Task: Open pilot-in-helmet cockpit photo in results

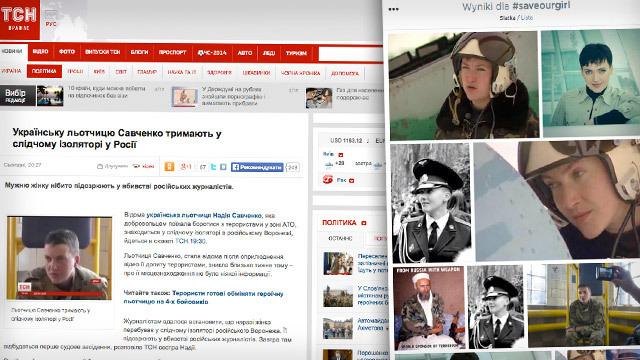Action: [464, 86]
